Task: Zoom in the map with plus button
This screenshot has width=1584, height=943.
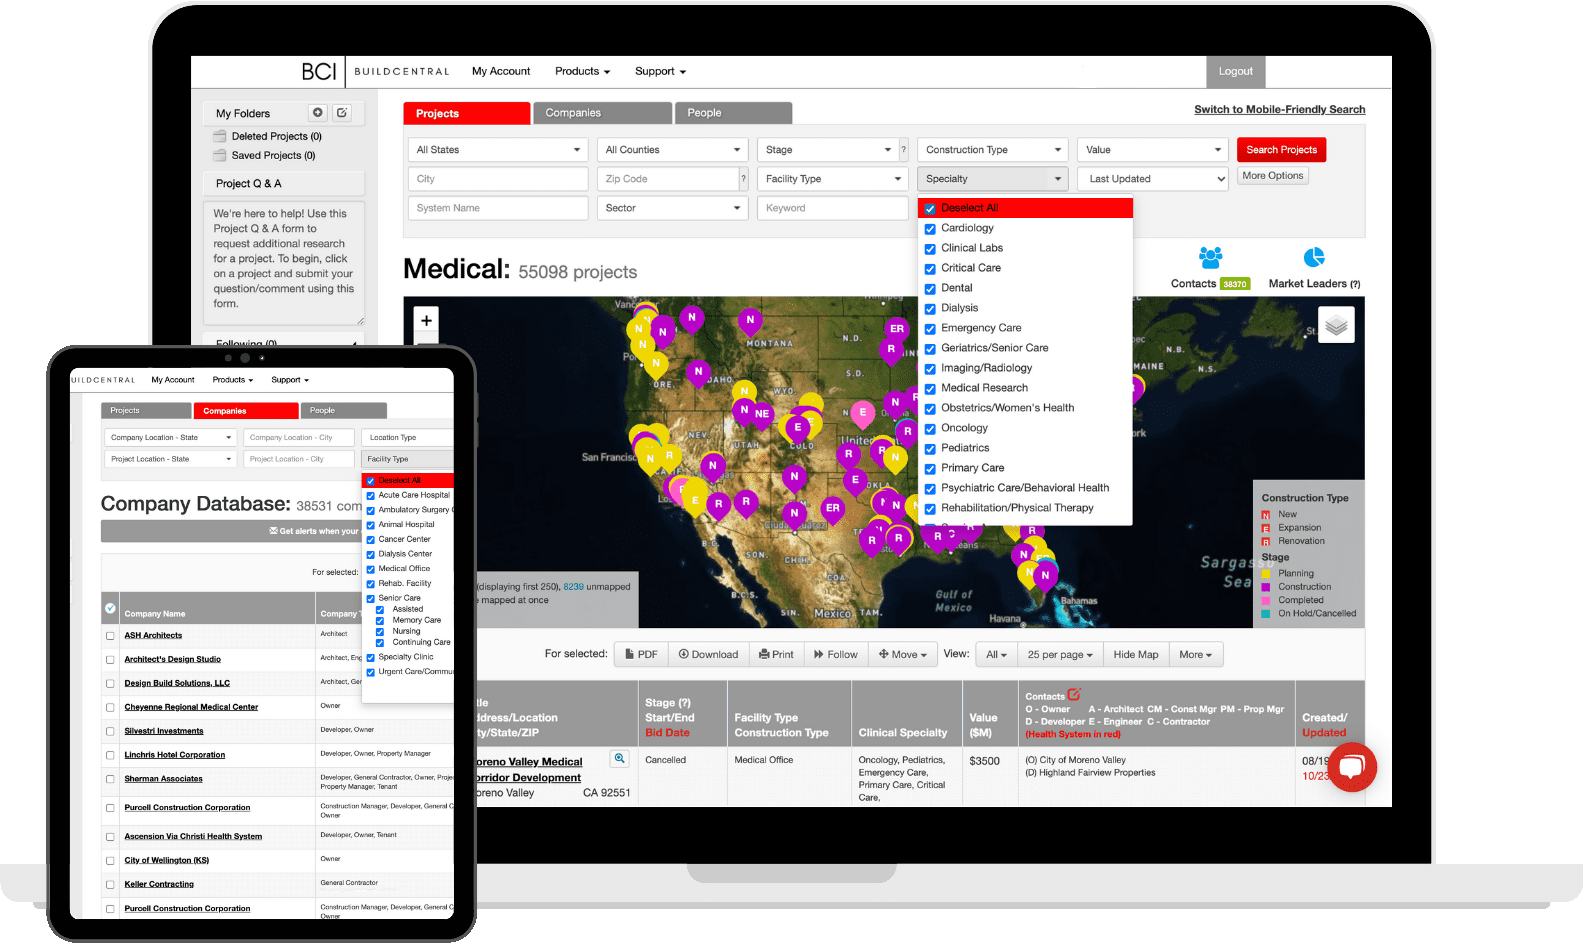Action: [x=426, y=321]
